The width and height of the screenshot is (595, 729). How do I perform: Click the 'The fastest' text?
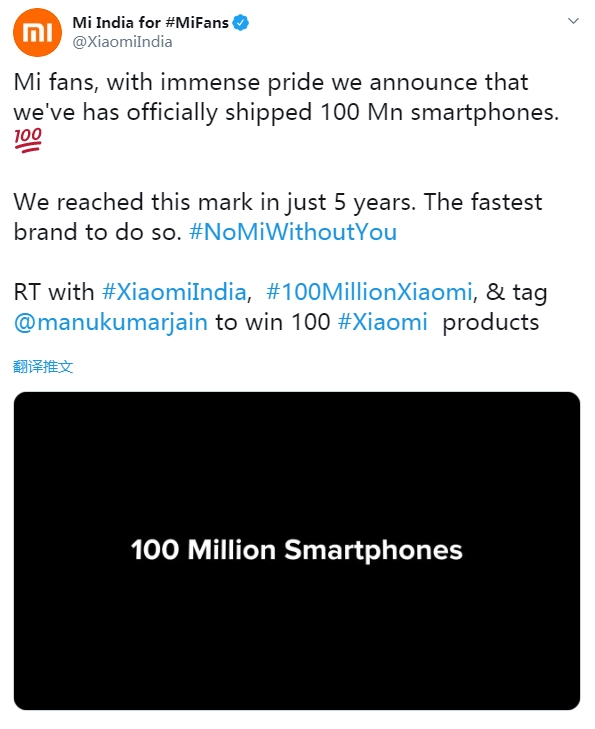tap(483, 202)
